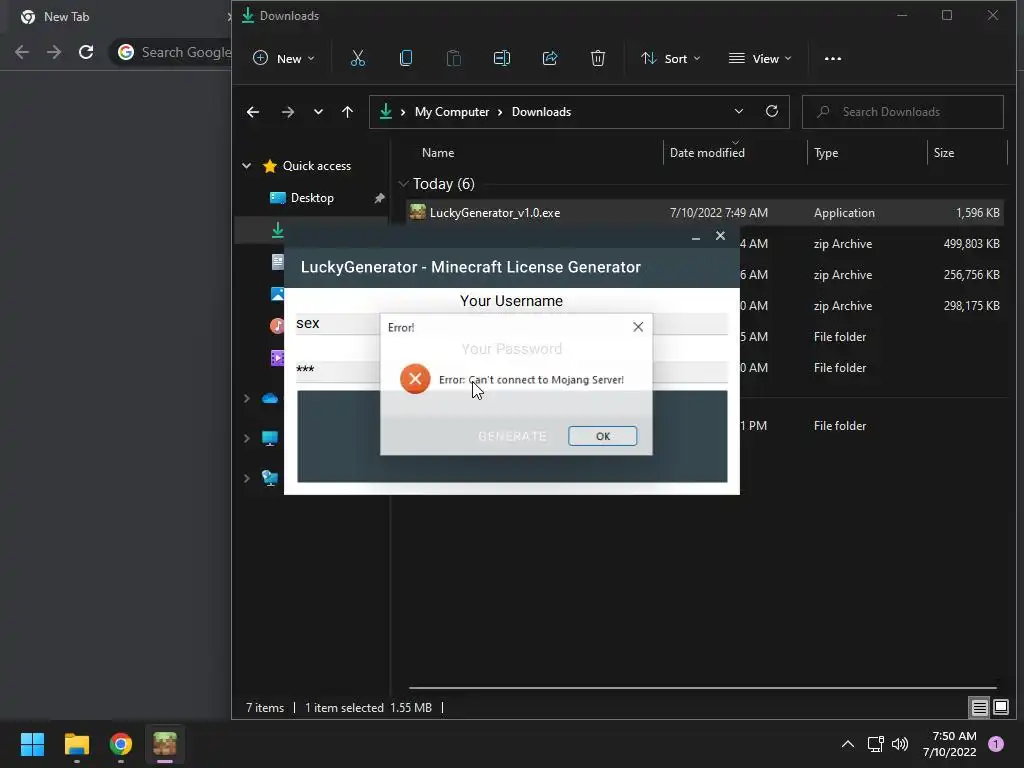Click the Chrome back arrow
Viewport: 1024px width, 768px height.
click(x=22, y=52)
